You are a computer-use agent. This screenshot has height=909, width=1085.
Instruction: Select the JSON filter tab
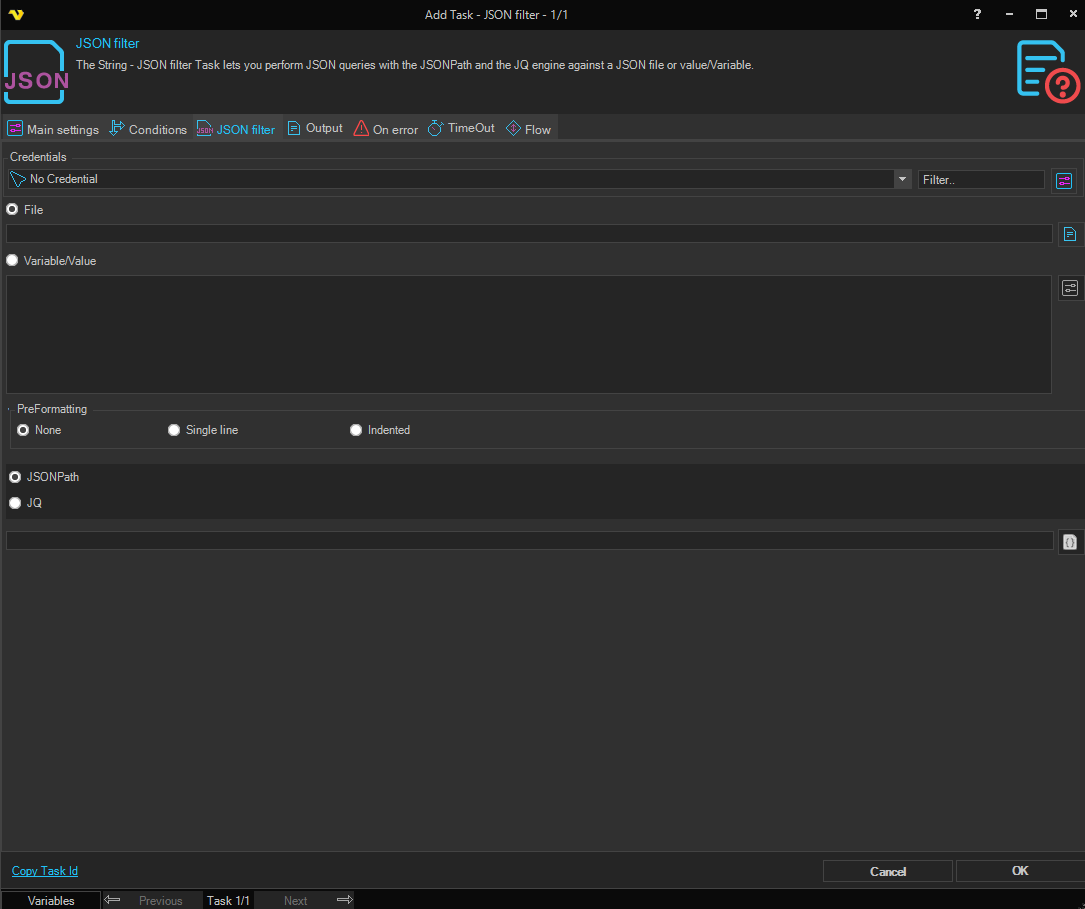click(236, 129)
